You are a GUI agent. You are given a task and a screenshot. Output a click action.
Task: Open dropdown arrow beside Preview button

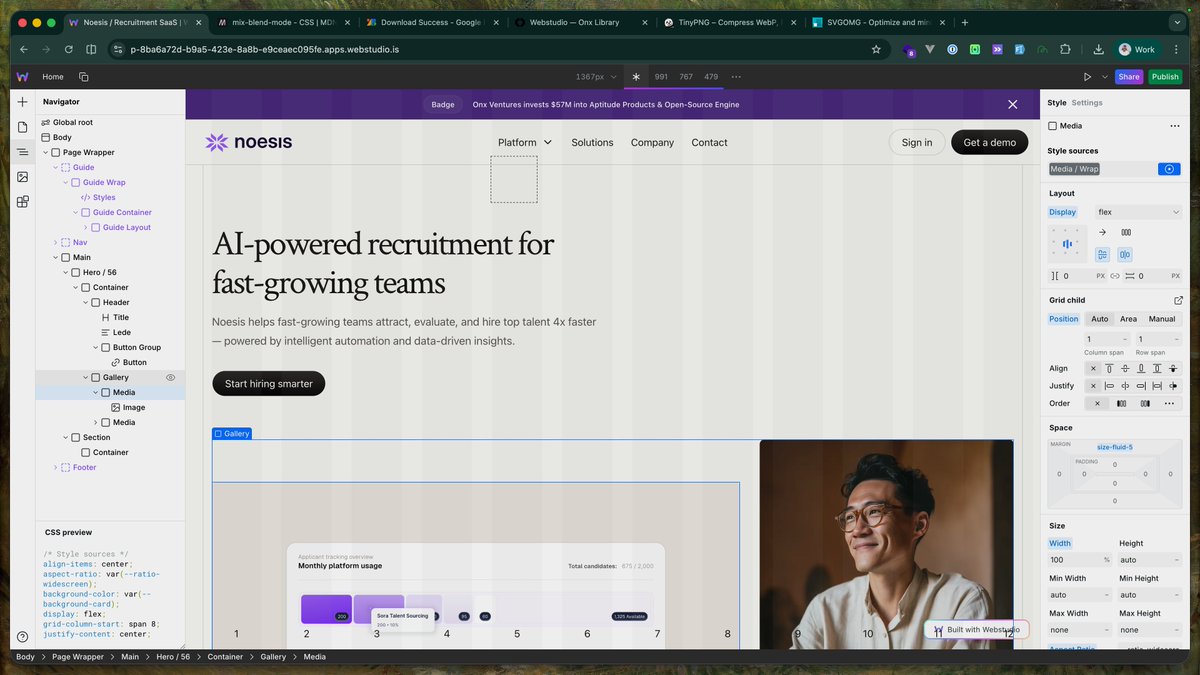[x=1105, y=77]
